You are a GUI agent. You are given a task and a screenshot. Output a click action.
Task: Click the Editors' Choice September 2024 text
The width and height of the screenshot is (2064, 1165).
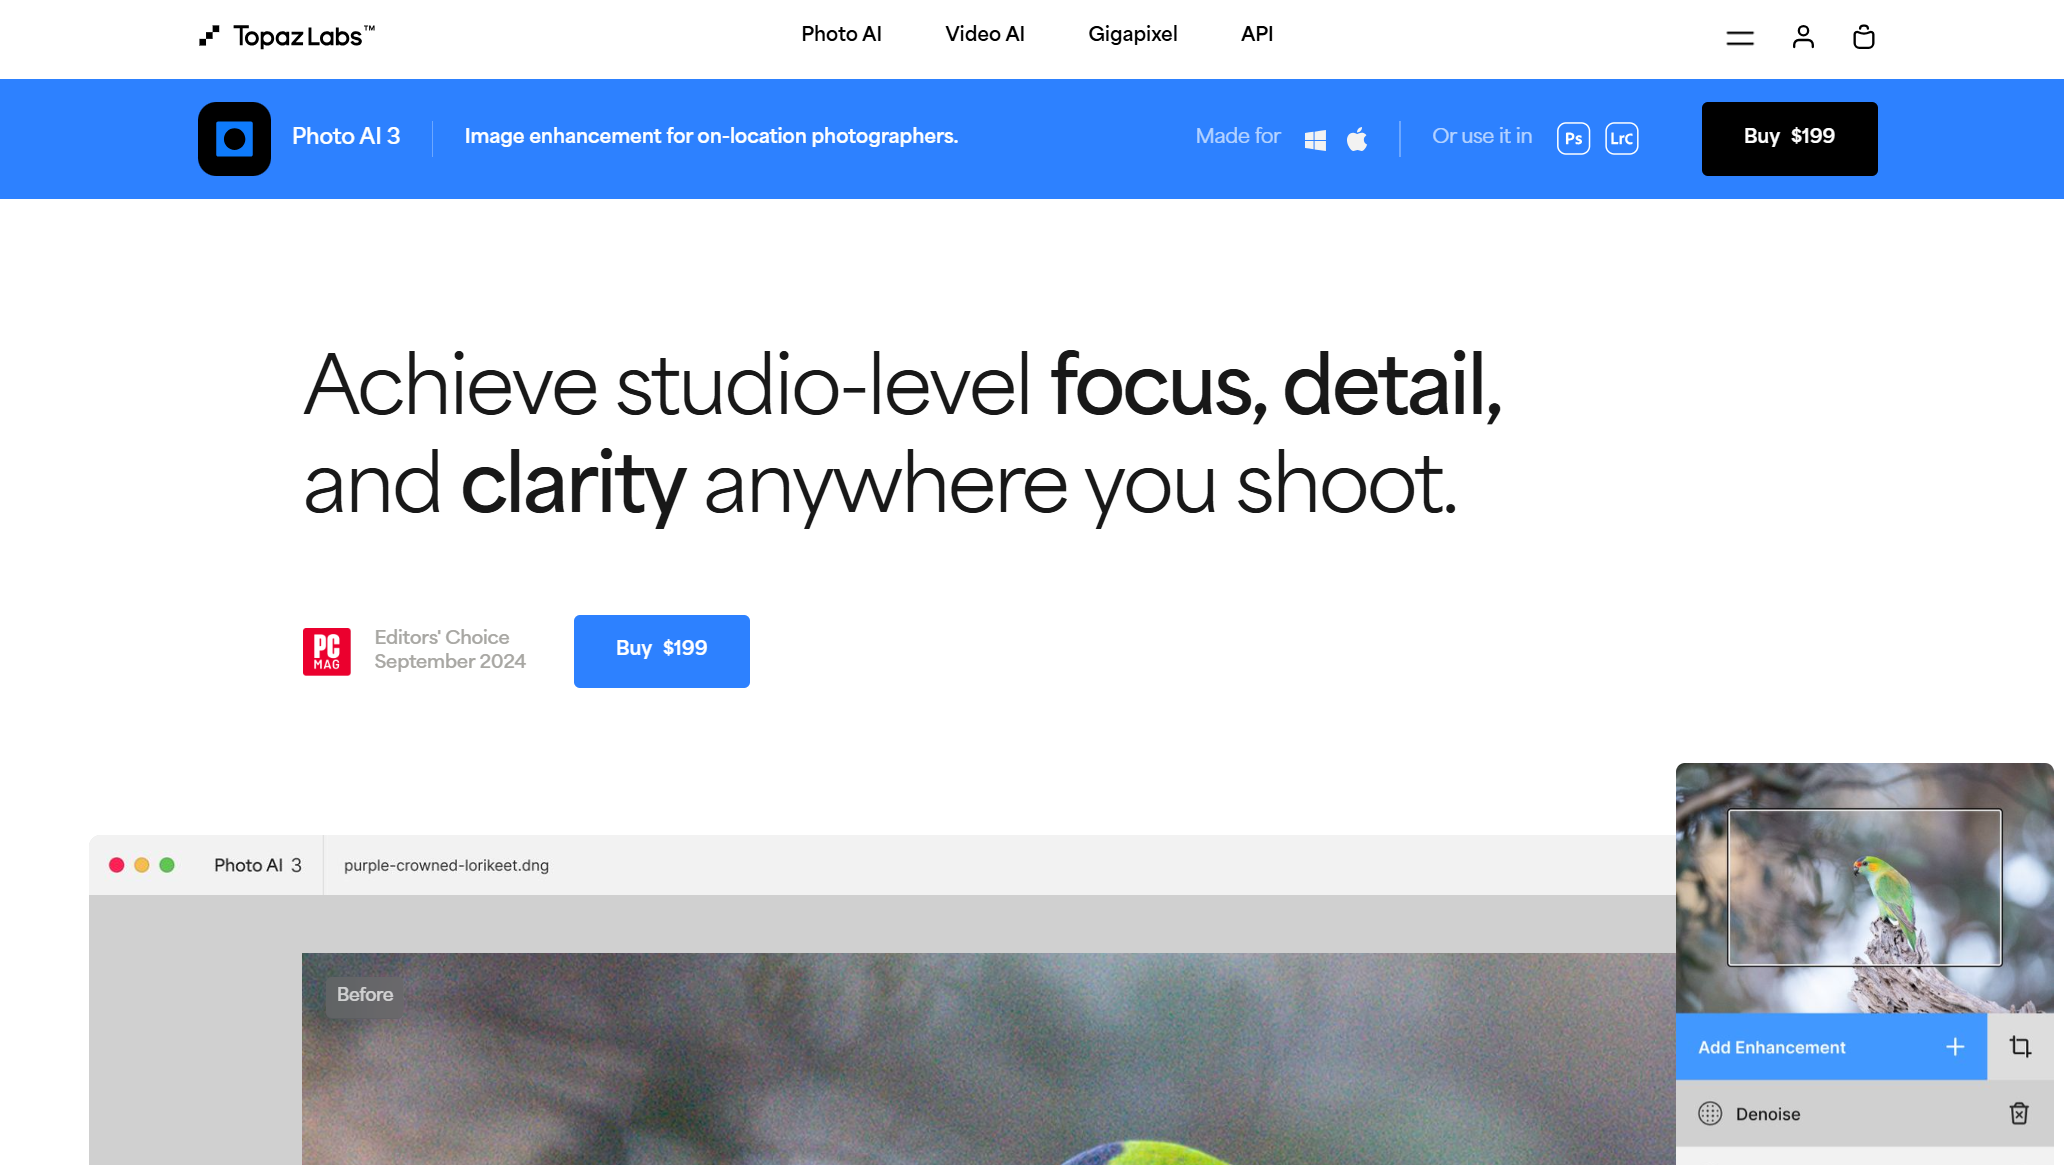449,649
